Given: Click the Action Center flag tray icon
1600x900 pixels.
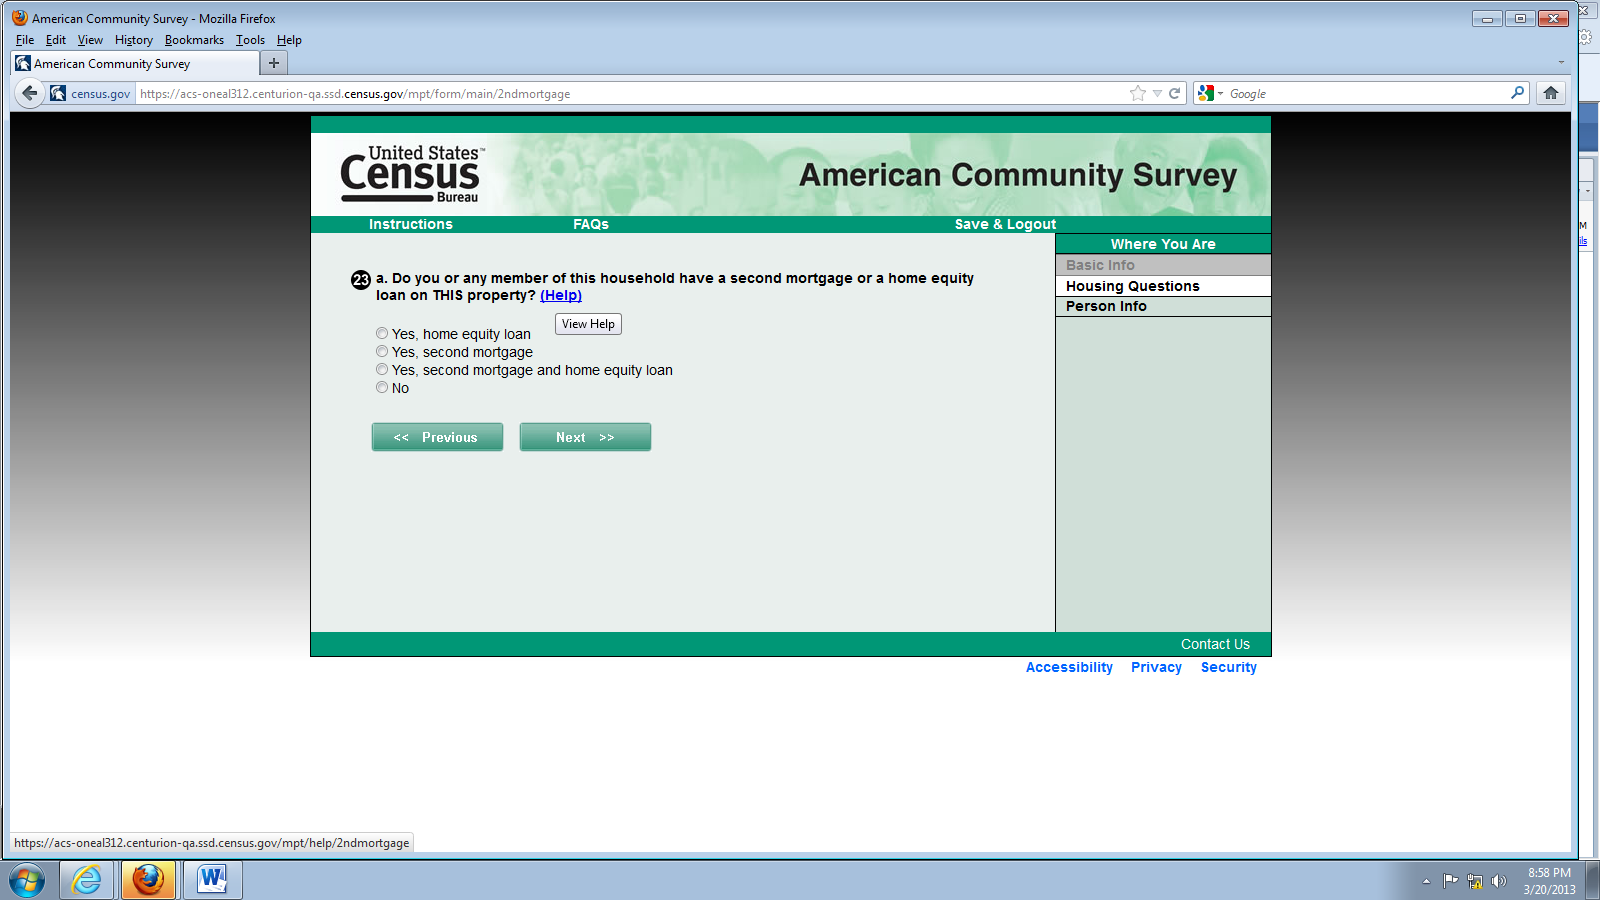Looking at the screenshot, I should pyautogui.click(x=1450, y=881).
